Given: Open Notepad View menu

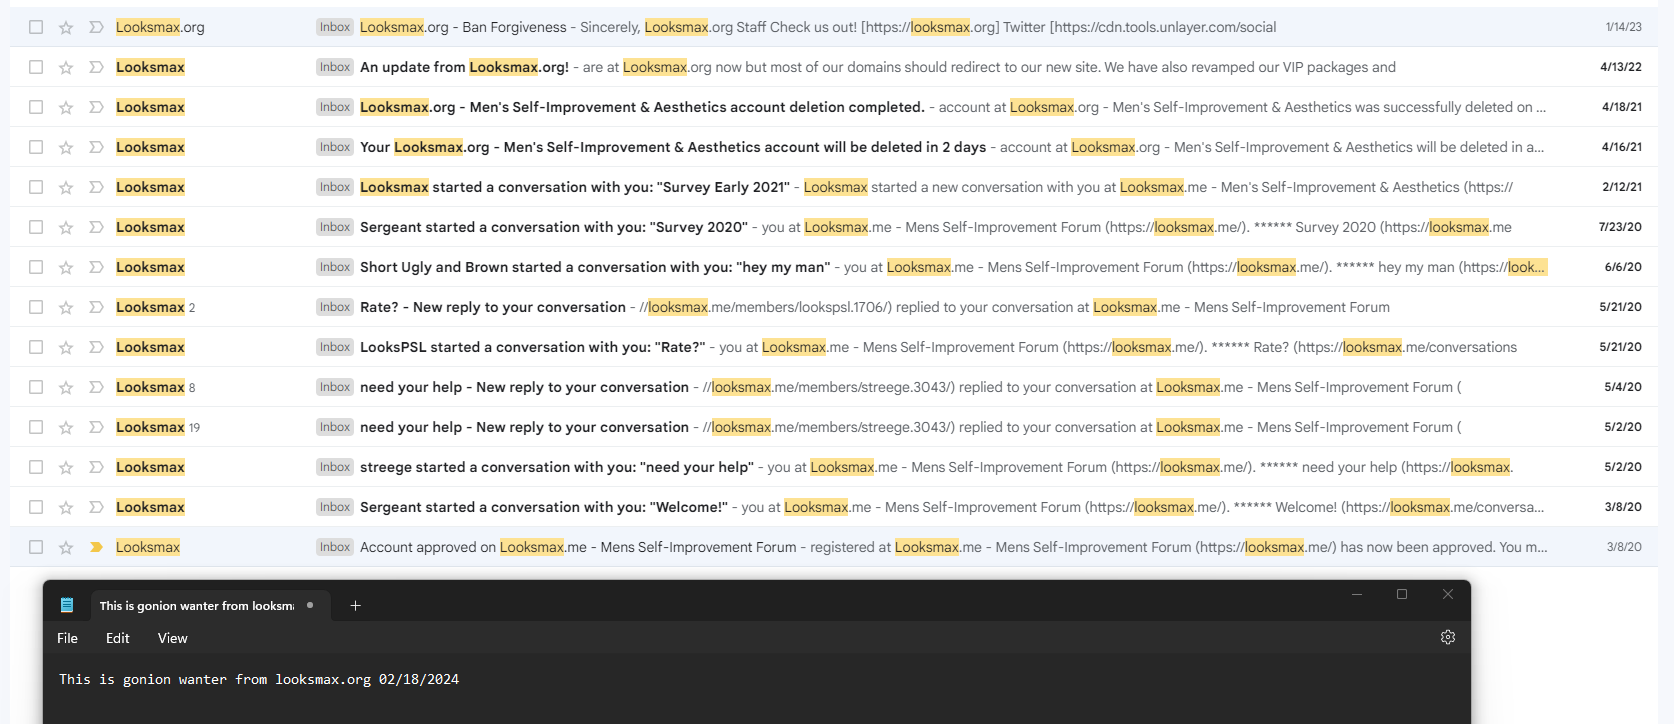Looking at the screenshot, I should pyautogui.click(x=172, y=638).
